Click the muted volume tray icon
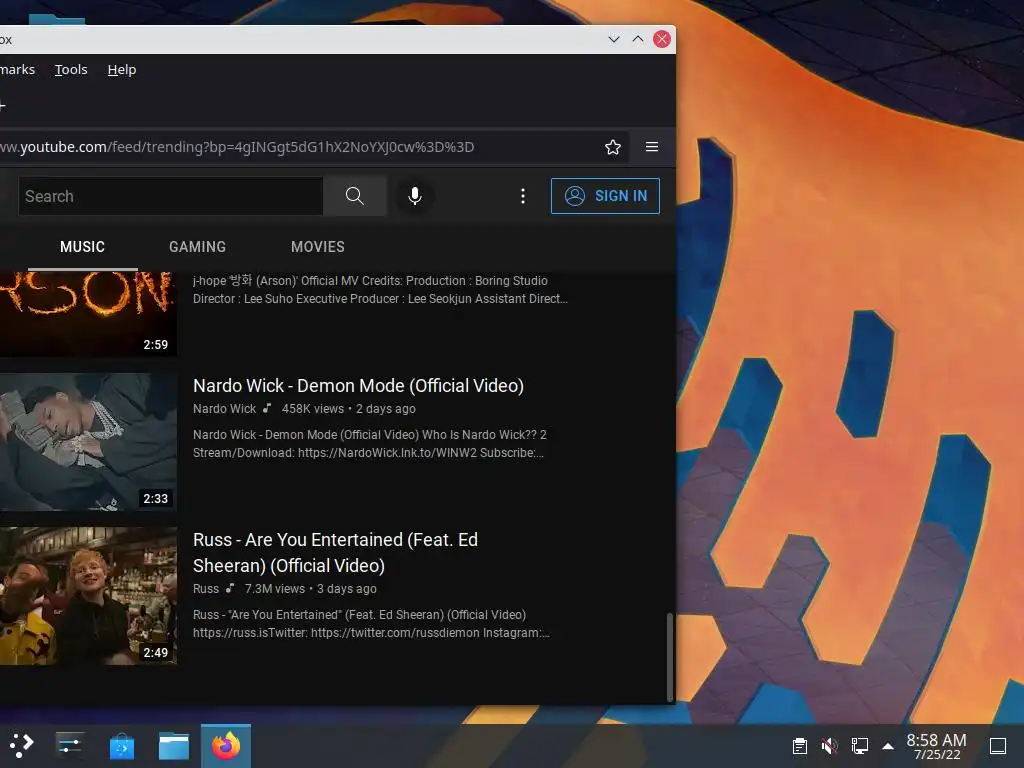 (x=829, y=746)
